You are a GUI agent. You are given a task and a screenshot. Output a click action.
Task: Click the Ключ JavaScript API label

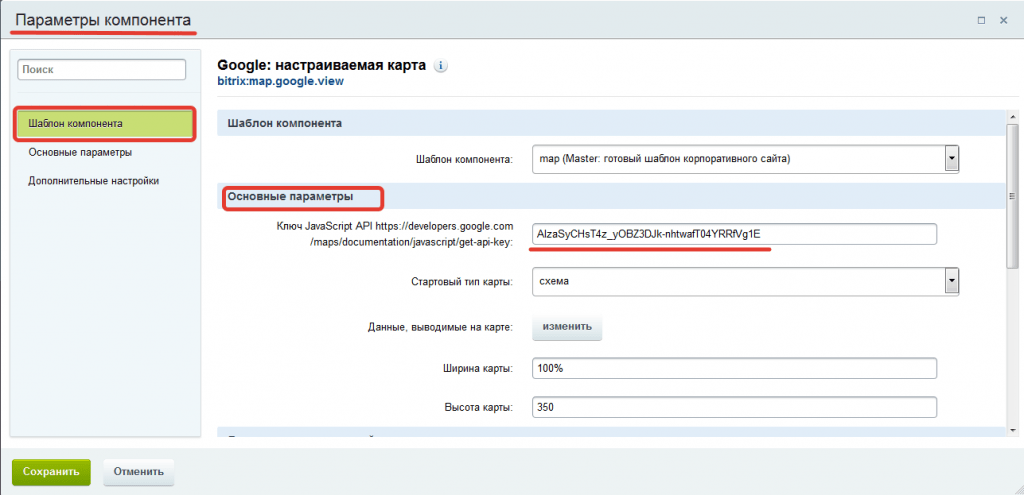click(x=395, y=234)
